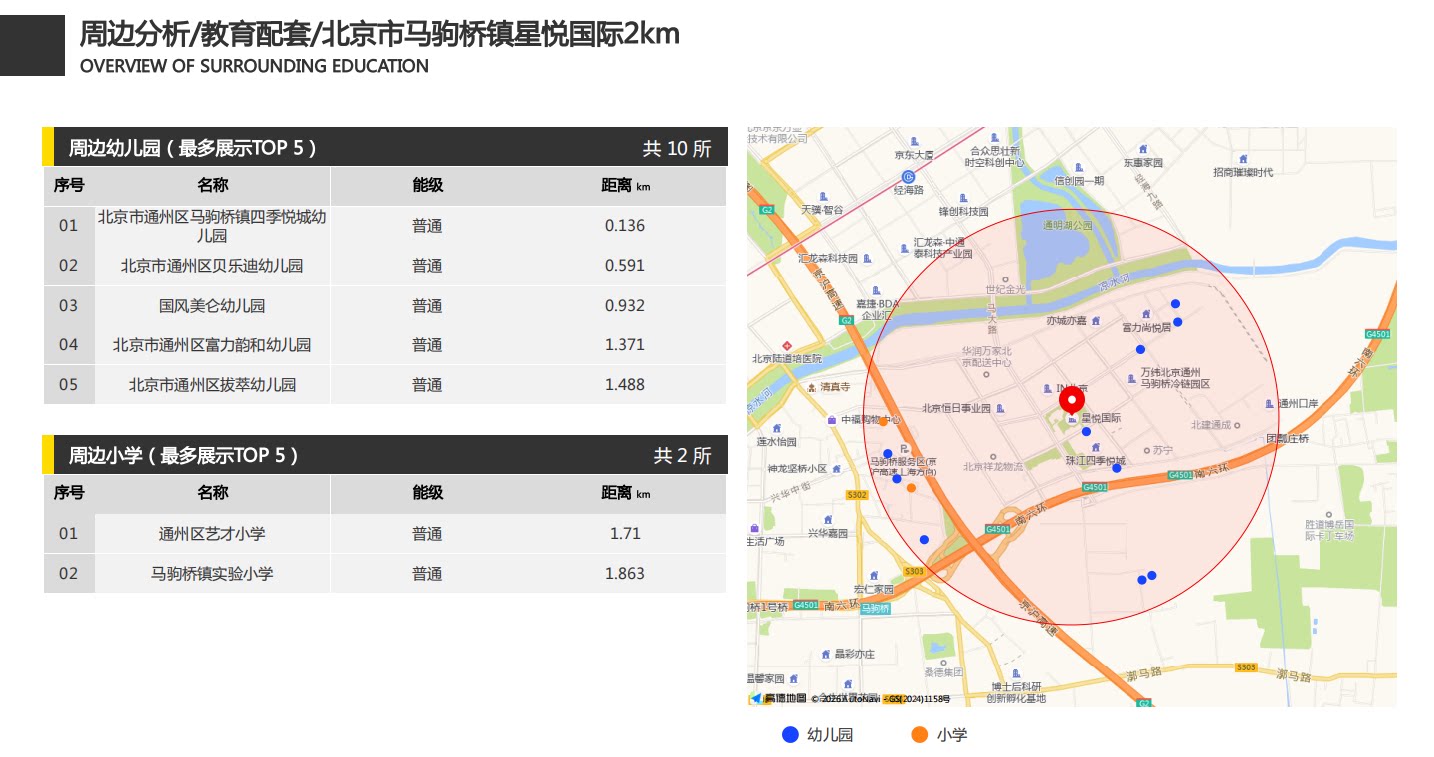Select the 天骥·智谷 building icon
The width and height of the screenshot is (1434, 757).
pos(823,197)
